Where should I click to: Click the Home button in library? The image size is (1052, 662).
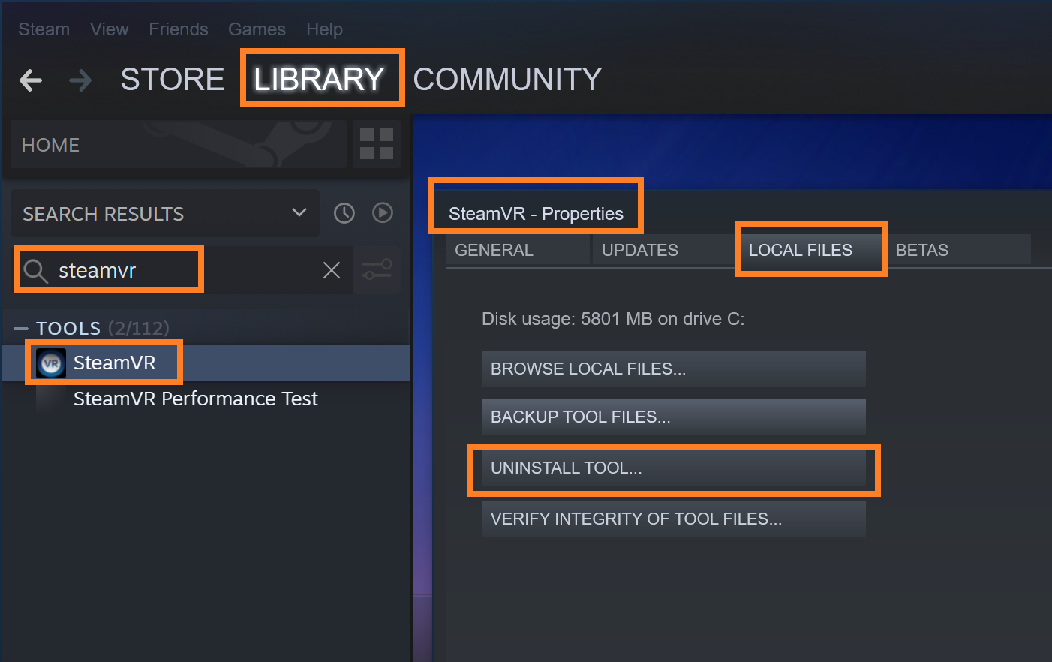(x=178, y=144)
